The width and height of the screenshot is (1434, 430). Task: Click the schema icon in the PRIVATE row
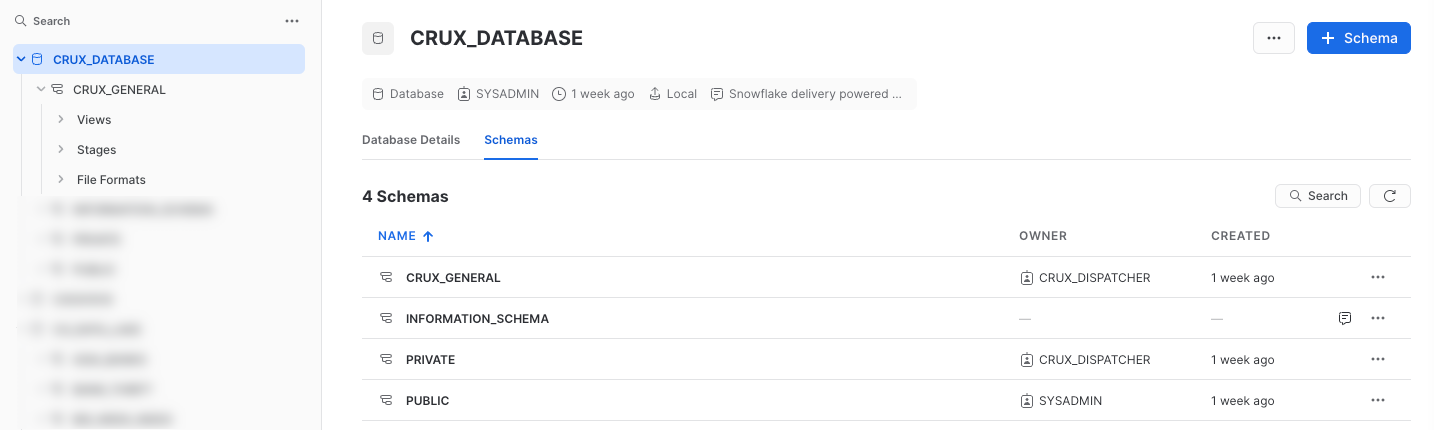click(385, 359)
